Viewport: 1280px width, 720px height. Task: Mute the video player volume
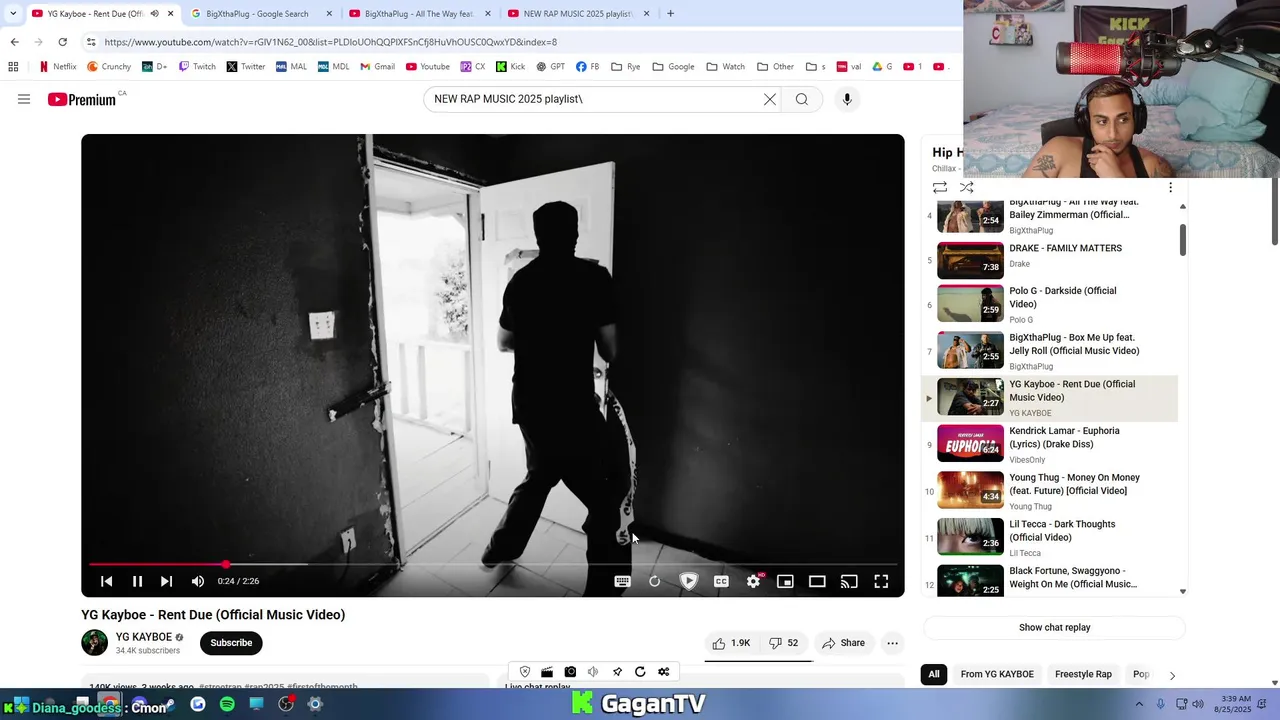click(x=198, y=581)
